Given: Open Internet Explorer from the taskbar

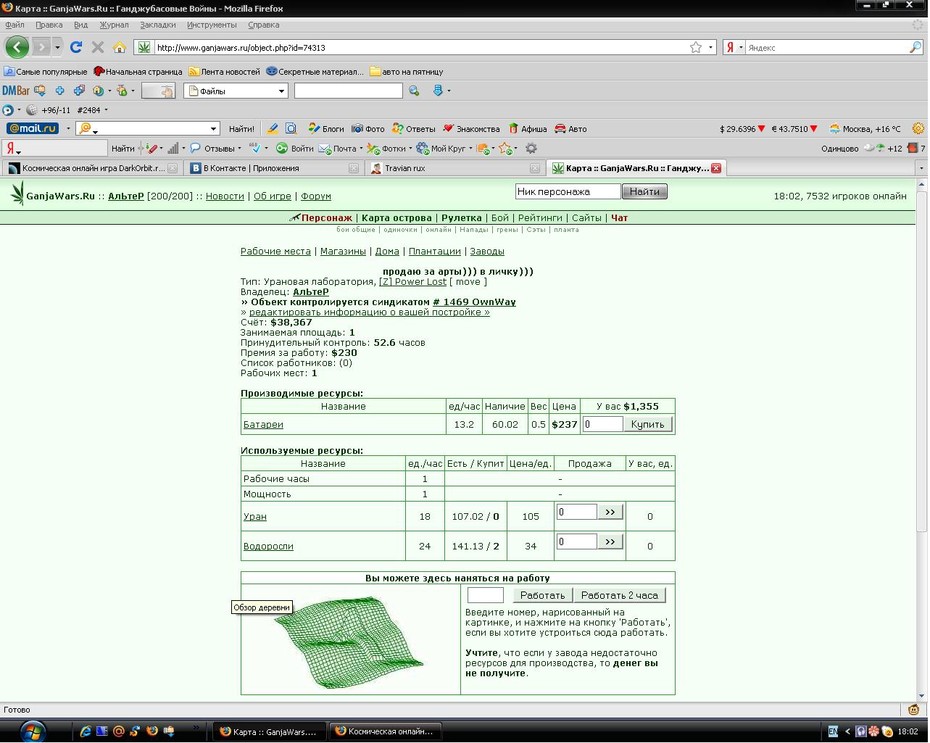Looking at the screenshot, I should pyautogui.click(x=85, y=731).
